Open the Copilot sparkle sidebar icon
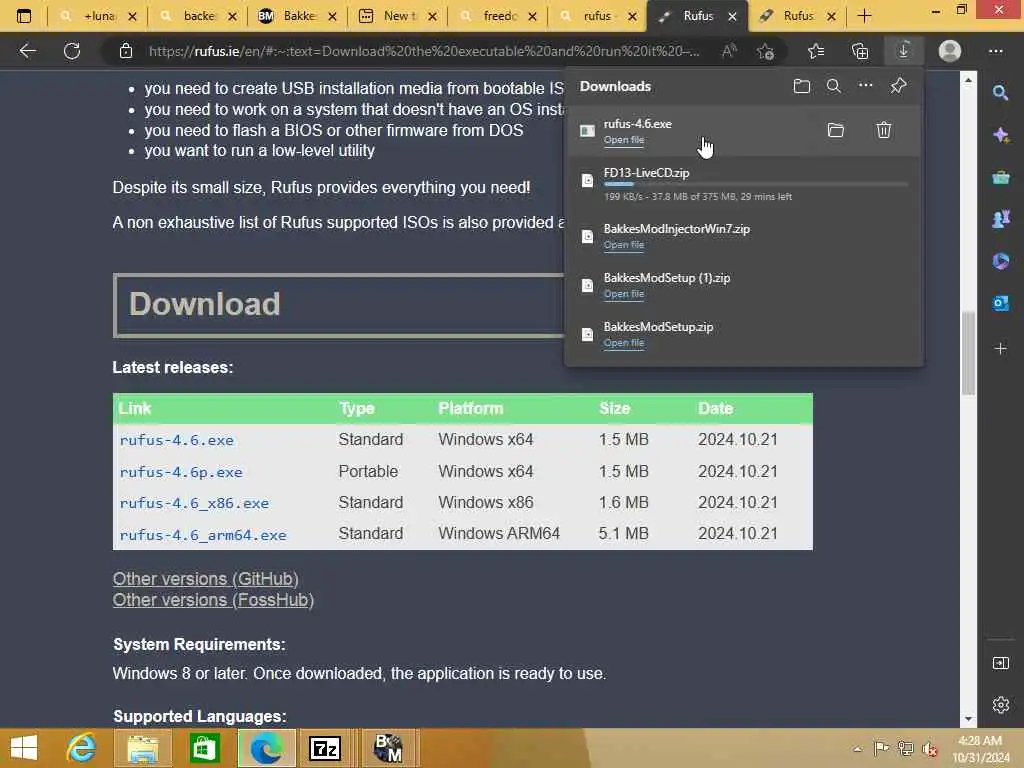 pos(1000,135)
